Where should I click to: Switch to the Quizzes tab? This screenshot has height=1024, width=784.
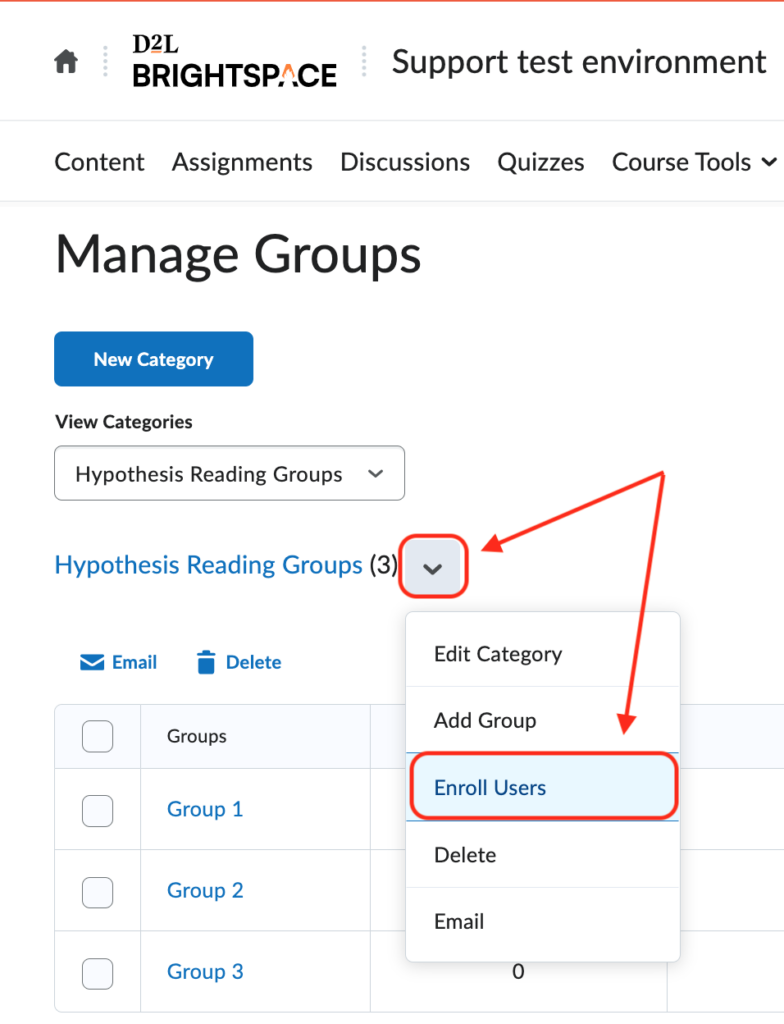[x=540, y=161]
